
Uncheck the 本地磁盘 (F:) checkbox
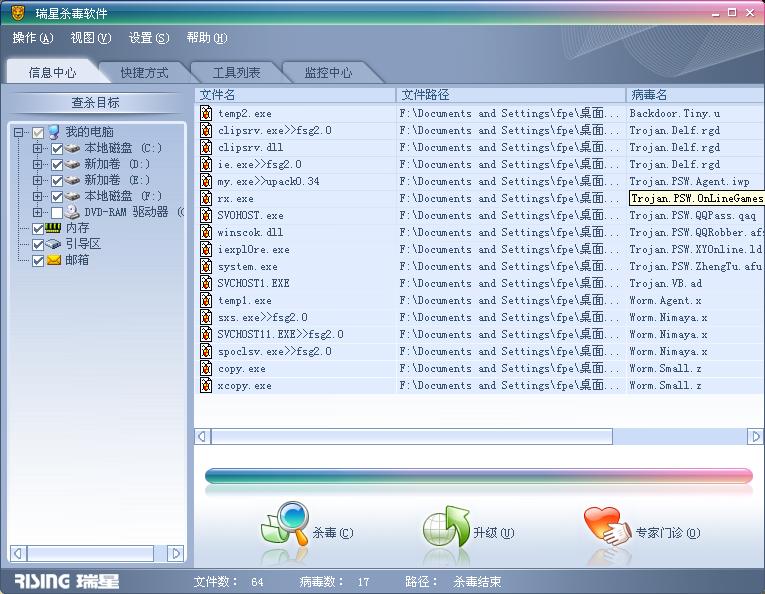tap(57, 197)
